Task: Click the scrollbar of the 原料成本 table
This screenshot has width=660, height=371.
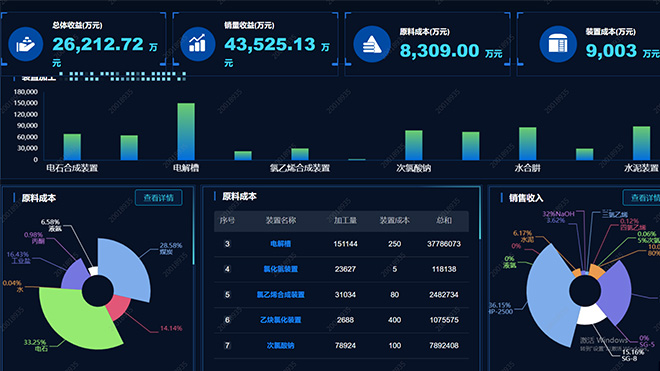Action: click(x=480, y=214)
